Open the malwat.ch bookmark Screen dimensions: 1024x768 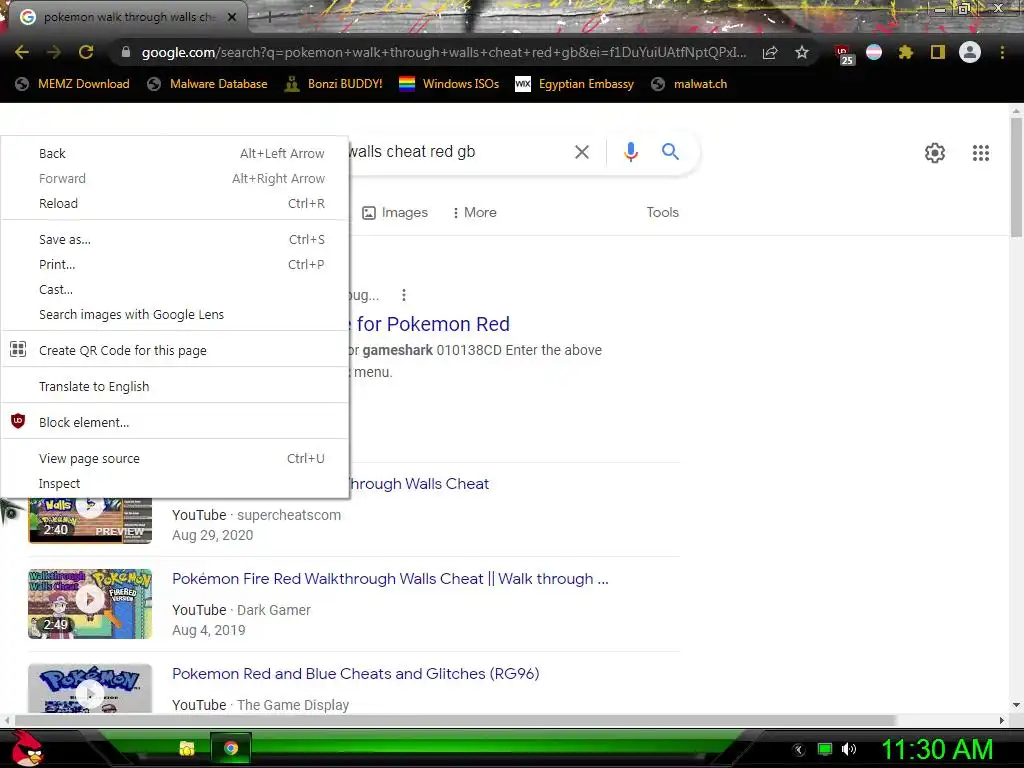[689, 84]
